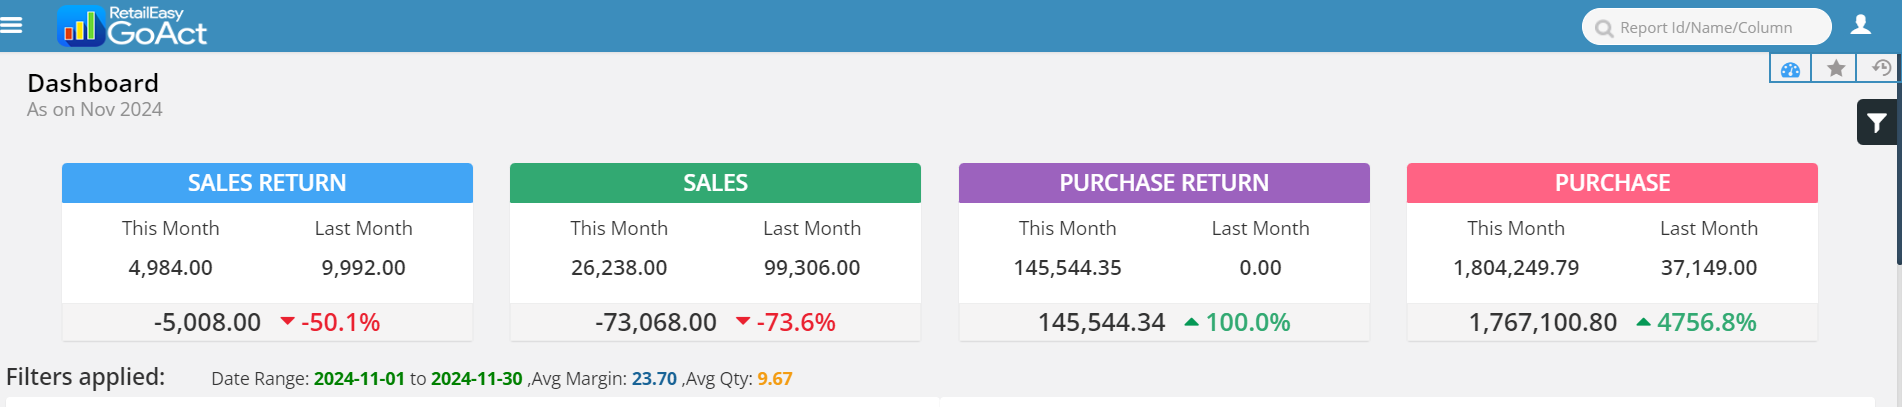
Task: Click the red -50.1% sales return change
Action: (340, 322)
